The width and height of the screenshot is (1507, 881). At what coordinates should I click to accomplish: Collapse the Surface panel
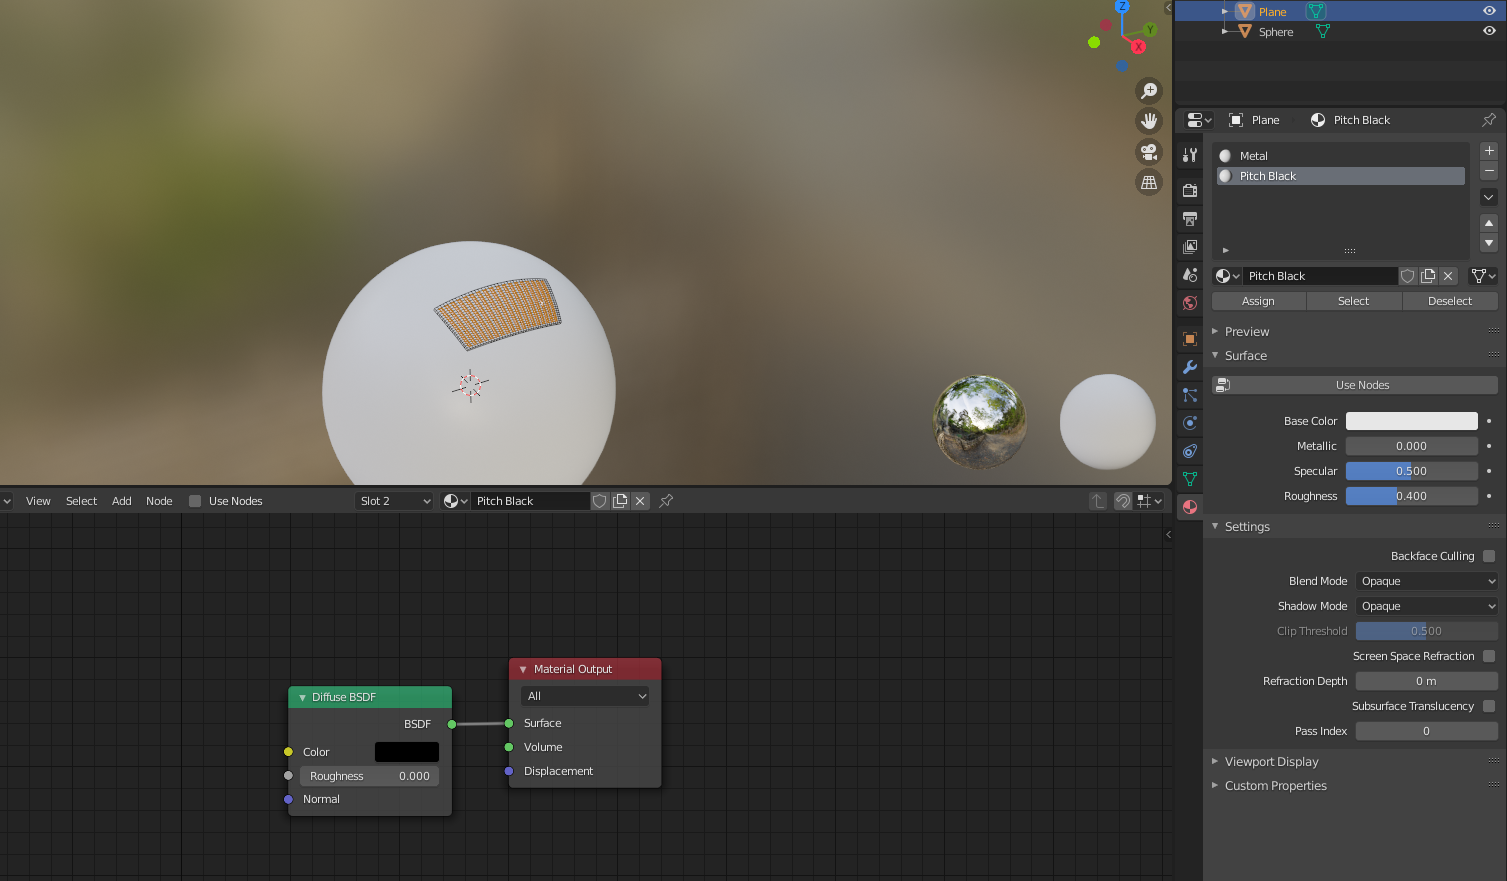click(x=1245, y=356)
